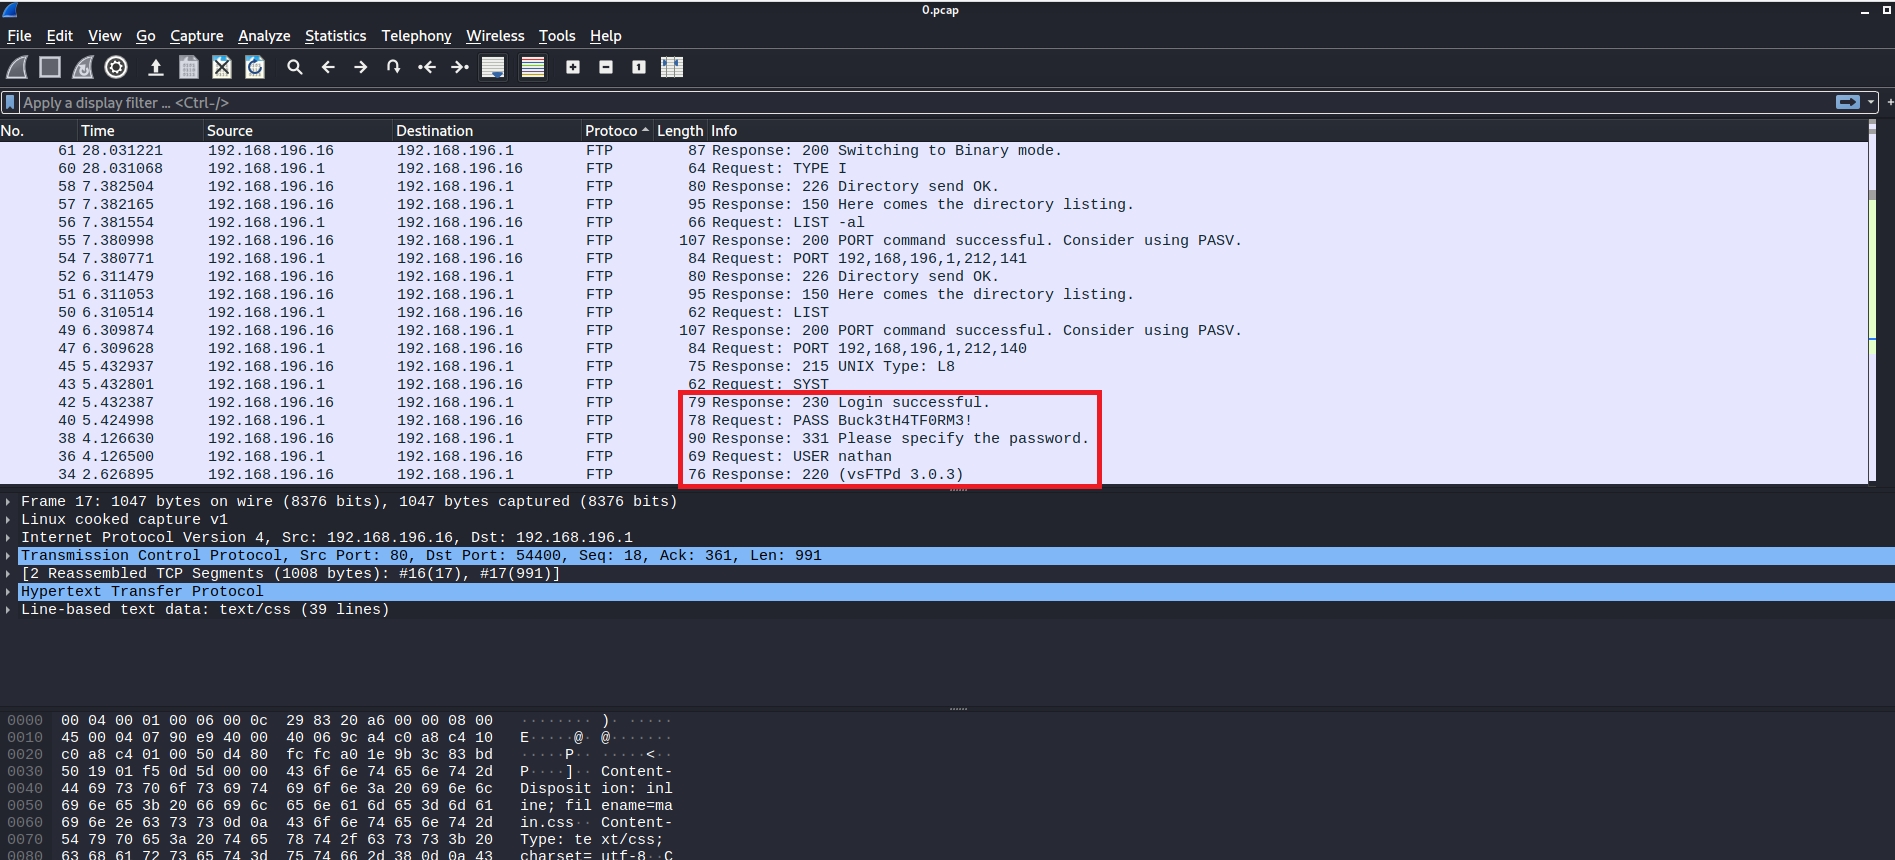Zoom in on packet list text
Screen dimensions: 1895x860
(573, 67)
